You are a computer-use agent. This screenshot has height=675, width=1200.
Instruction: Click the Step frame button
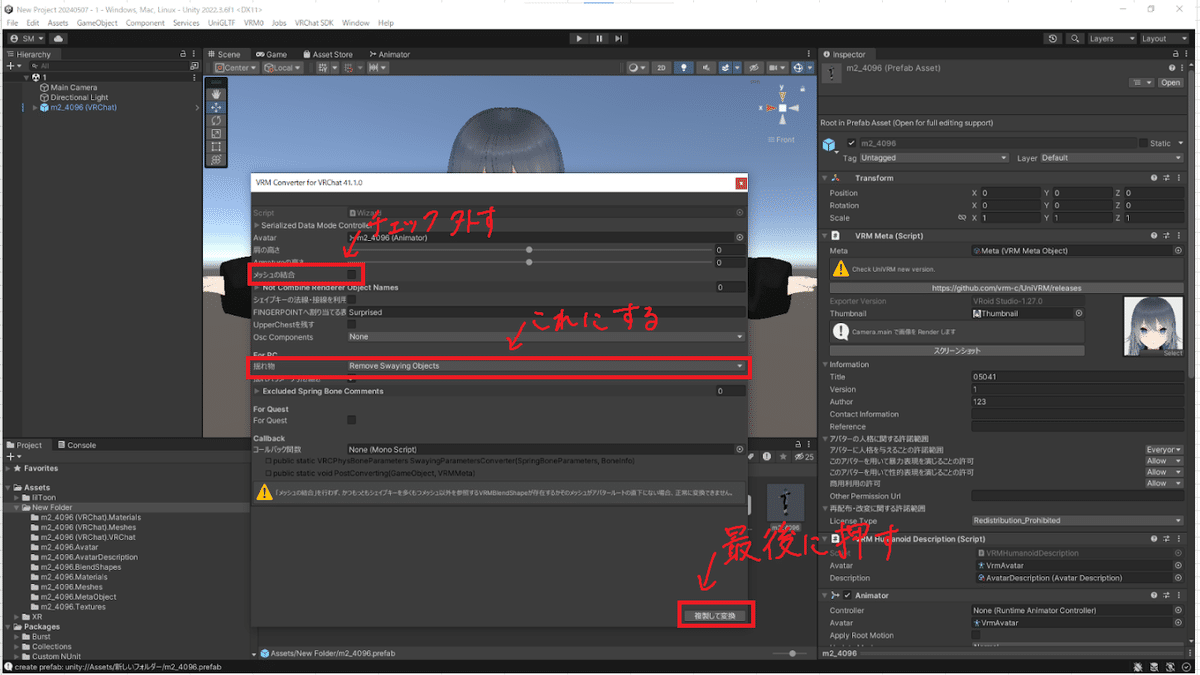click(x=619, y=38)
